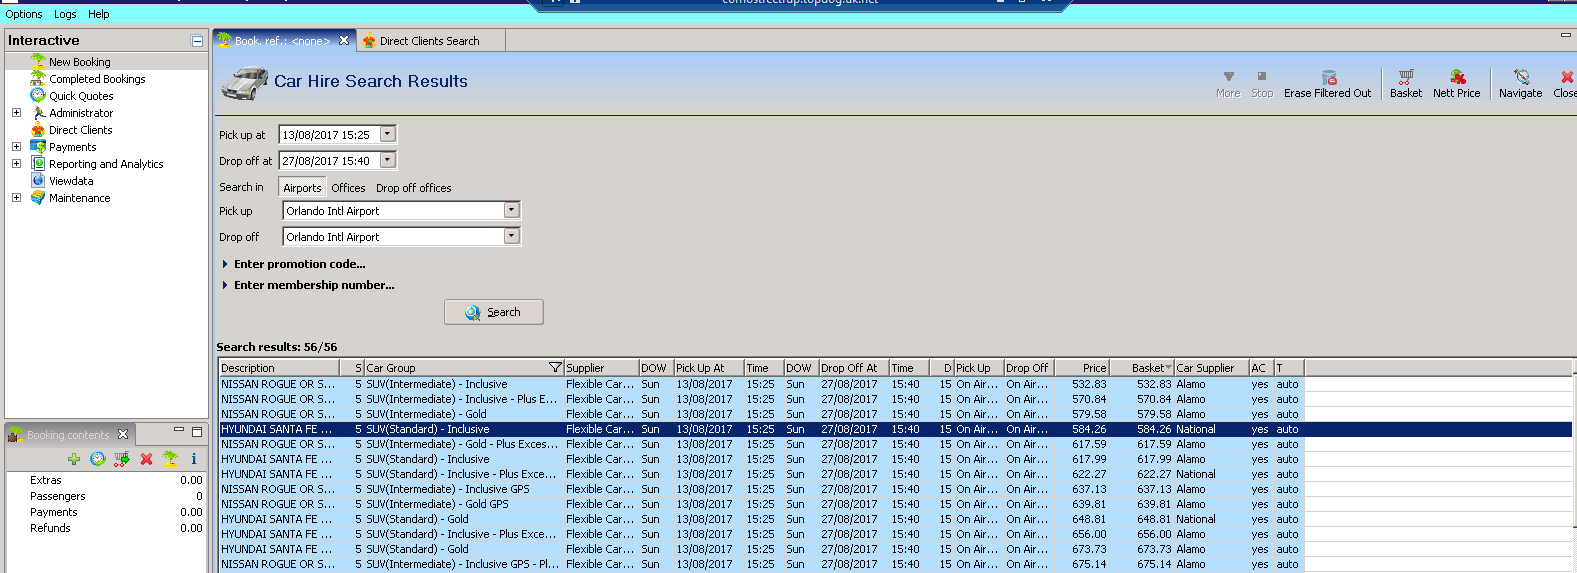
Task: Click in Drop off at date field
Action: coord(329,160)
